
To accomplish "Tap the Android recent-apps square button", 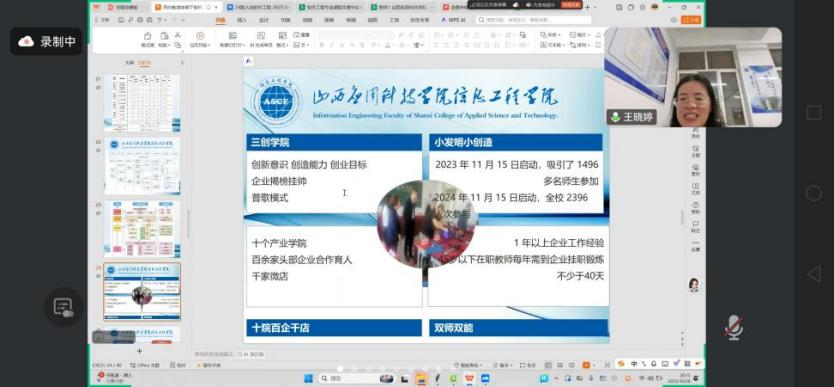I will [x=814, y=113].
